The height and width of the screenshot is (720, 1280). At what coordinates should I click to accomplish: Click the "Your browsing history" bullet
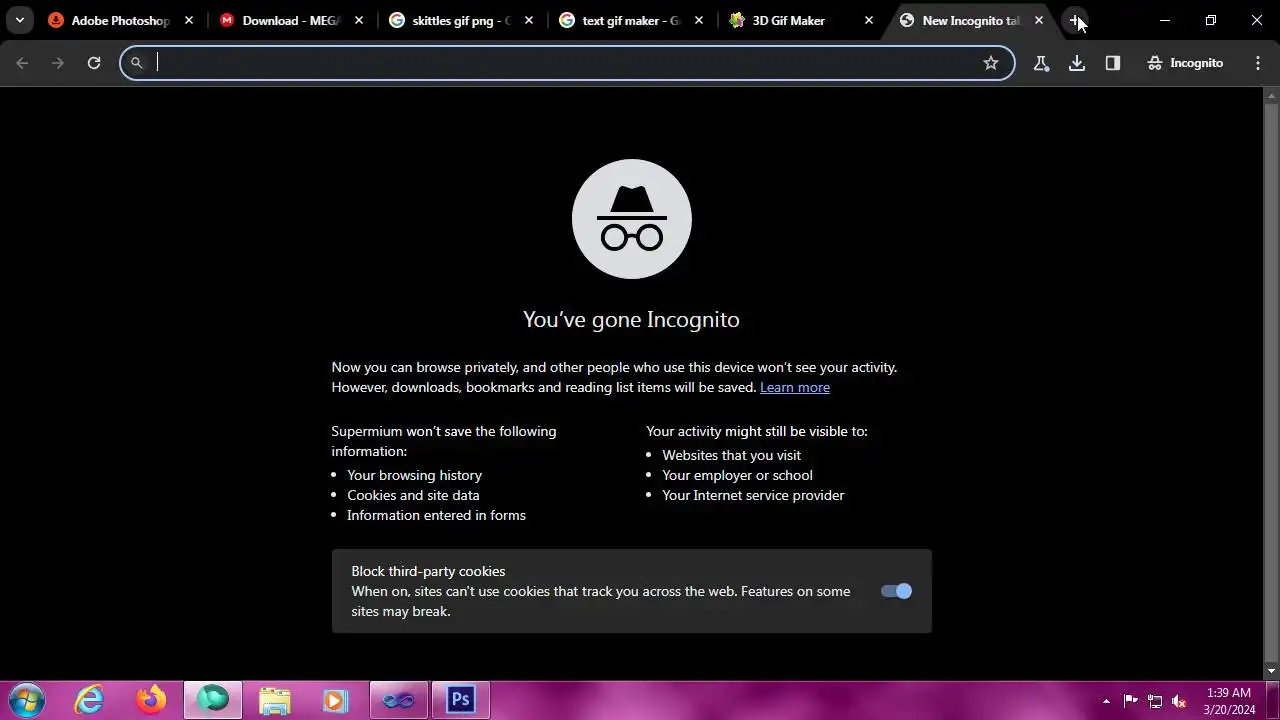click(x=414, y=475)
